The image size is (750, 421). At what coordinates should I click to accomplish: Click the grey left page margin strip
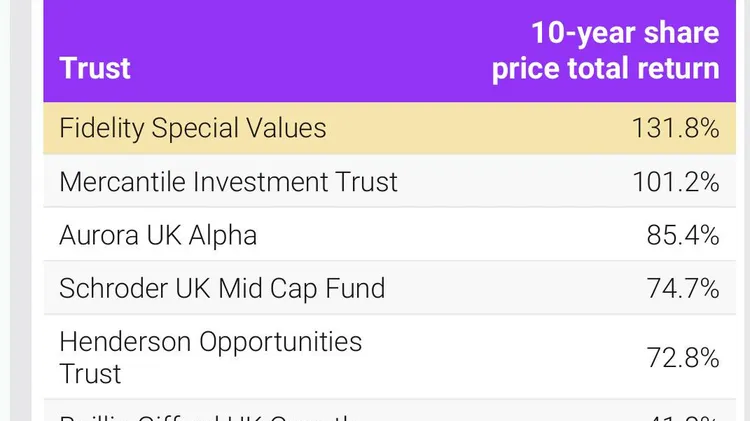(21, 210)
